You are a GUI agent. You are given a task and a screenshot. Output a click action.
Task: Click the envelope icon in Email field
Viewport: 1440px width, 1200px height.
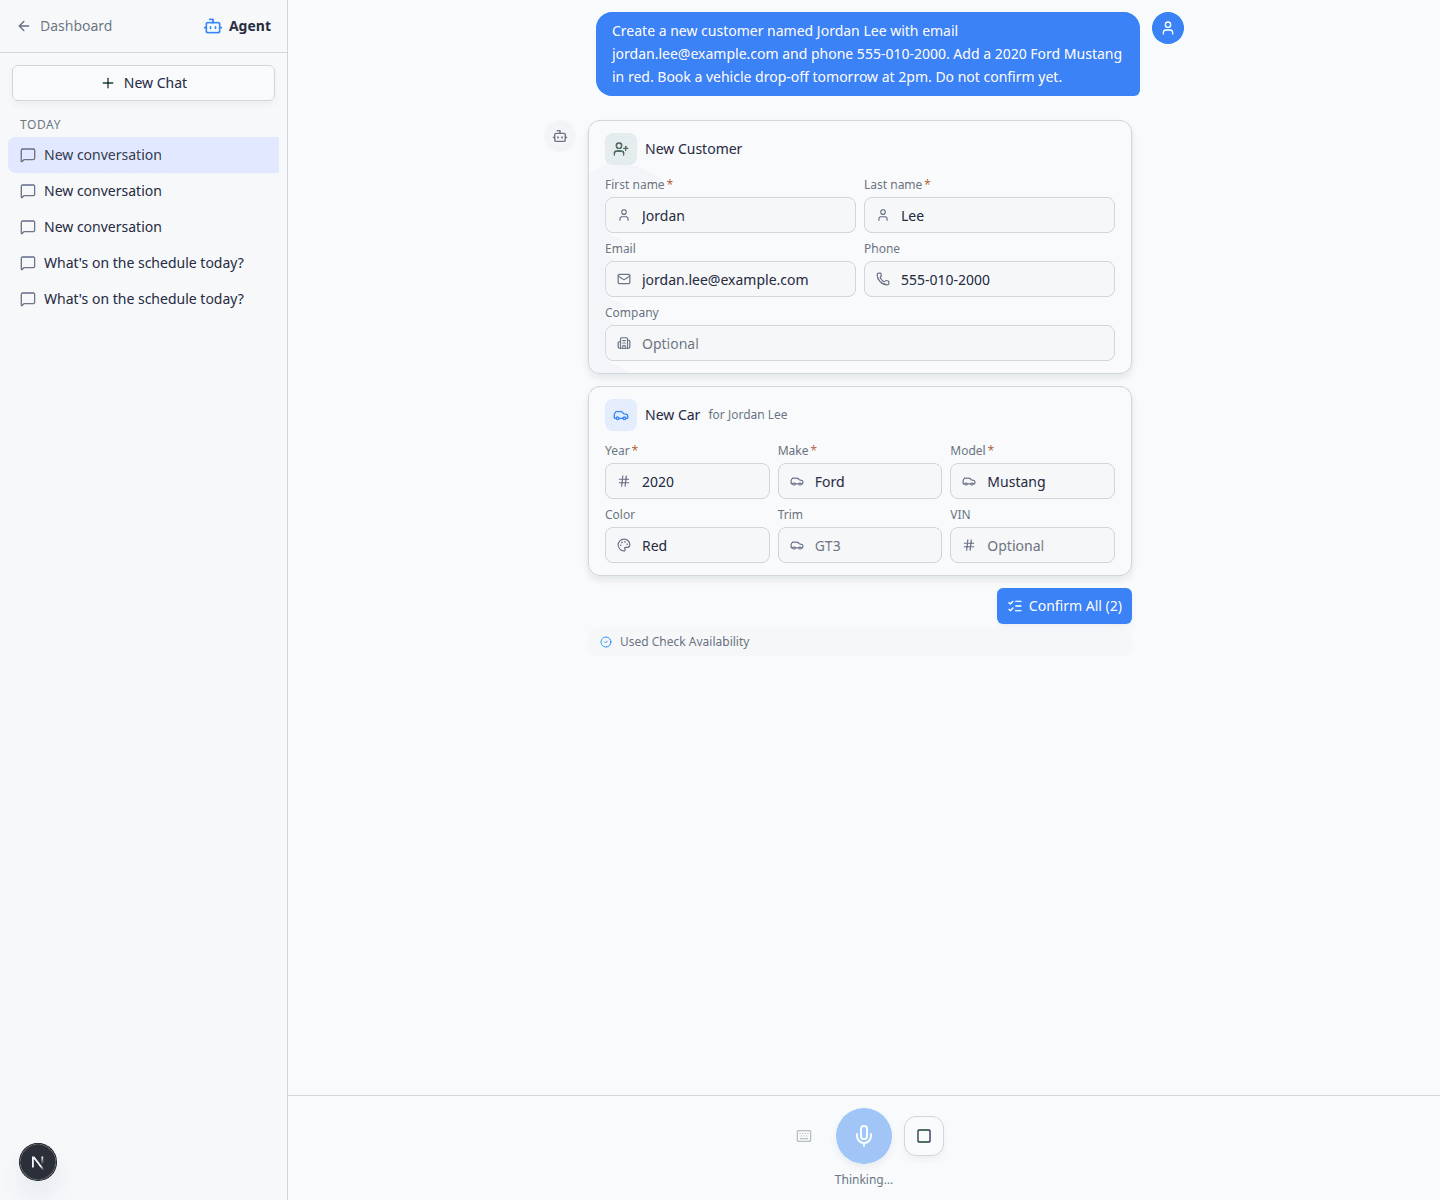(x=624, y=279)
